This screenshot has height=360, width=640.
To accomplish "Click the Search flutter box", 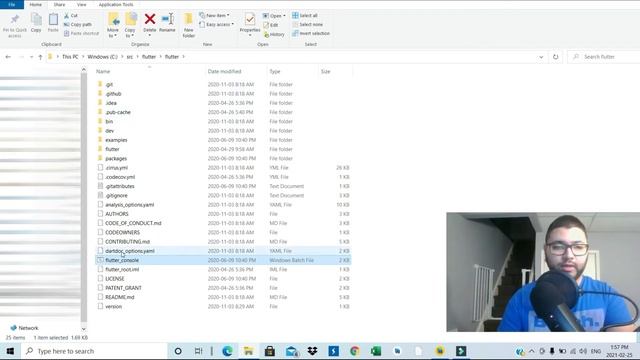I will (604, 57).
